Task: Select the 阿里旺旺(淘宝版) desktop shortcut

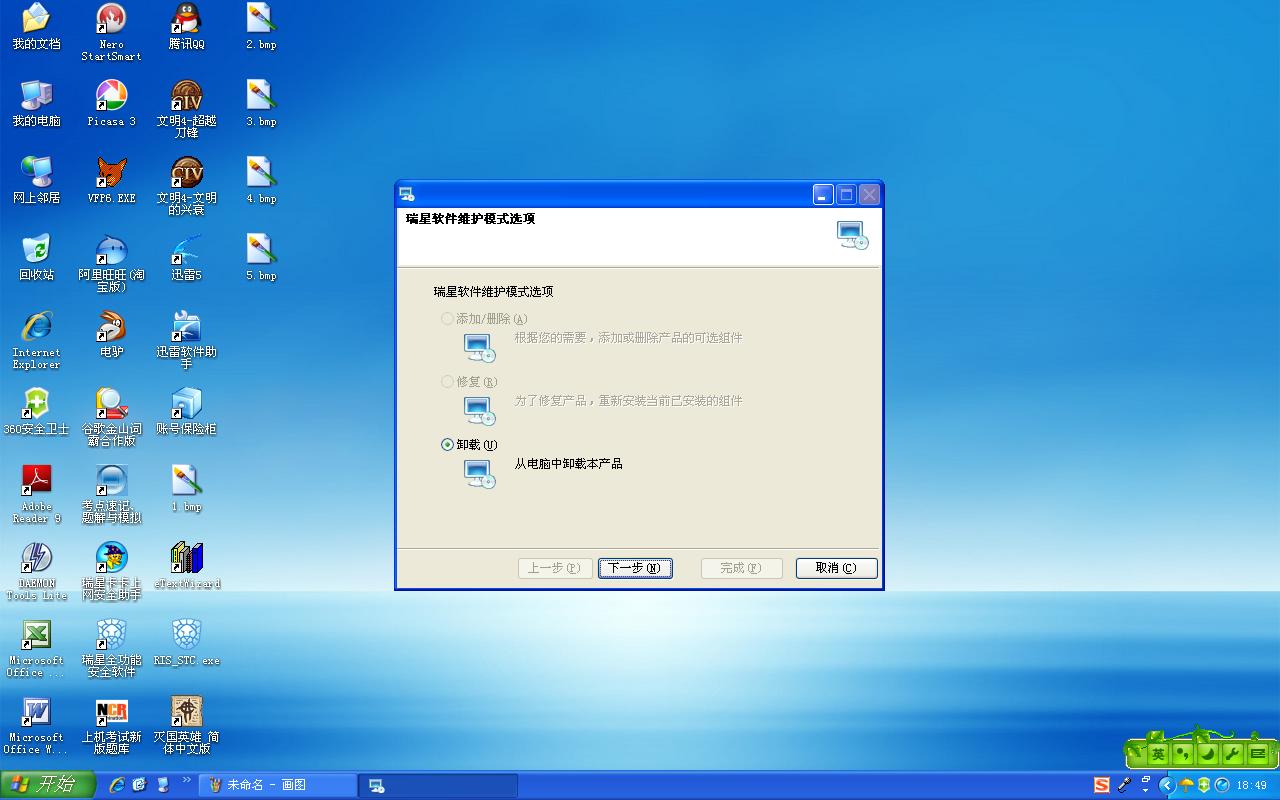Action: click(x=111, y=263)
